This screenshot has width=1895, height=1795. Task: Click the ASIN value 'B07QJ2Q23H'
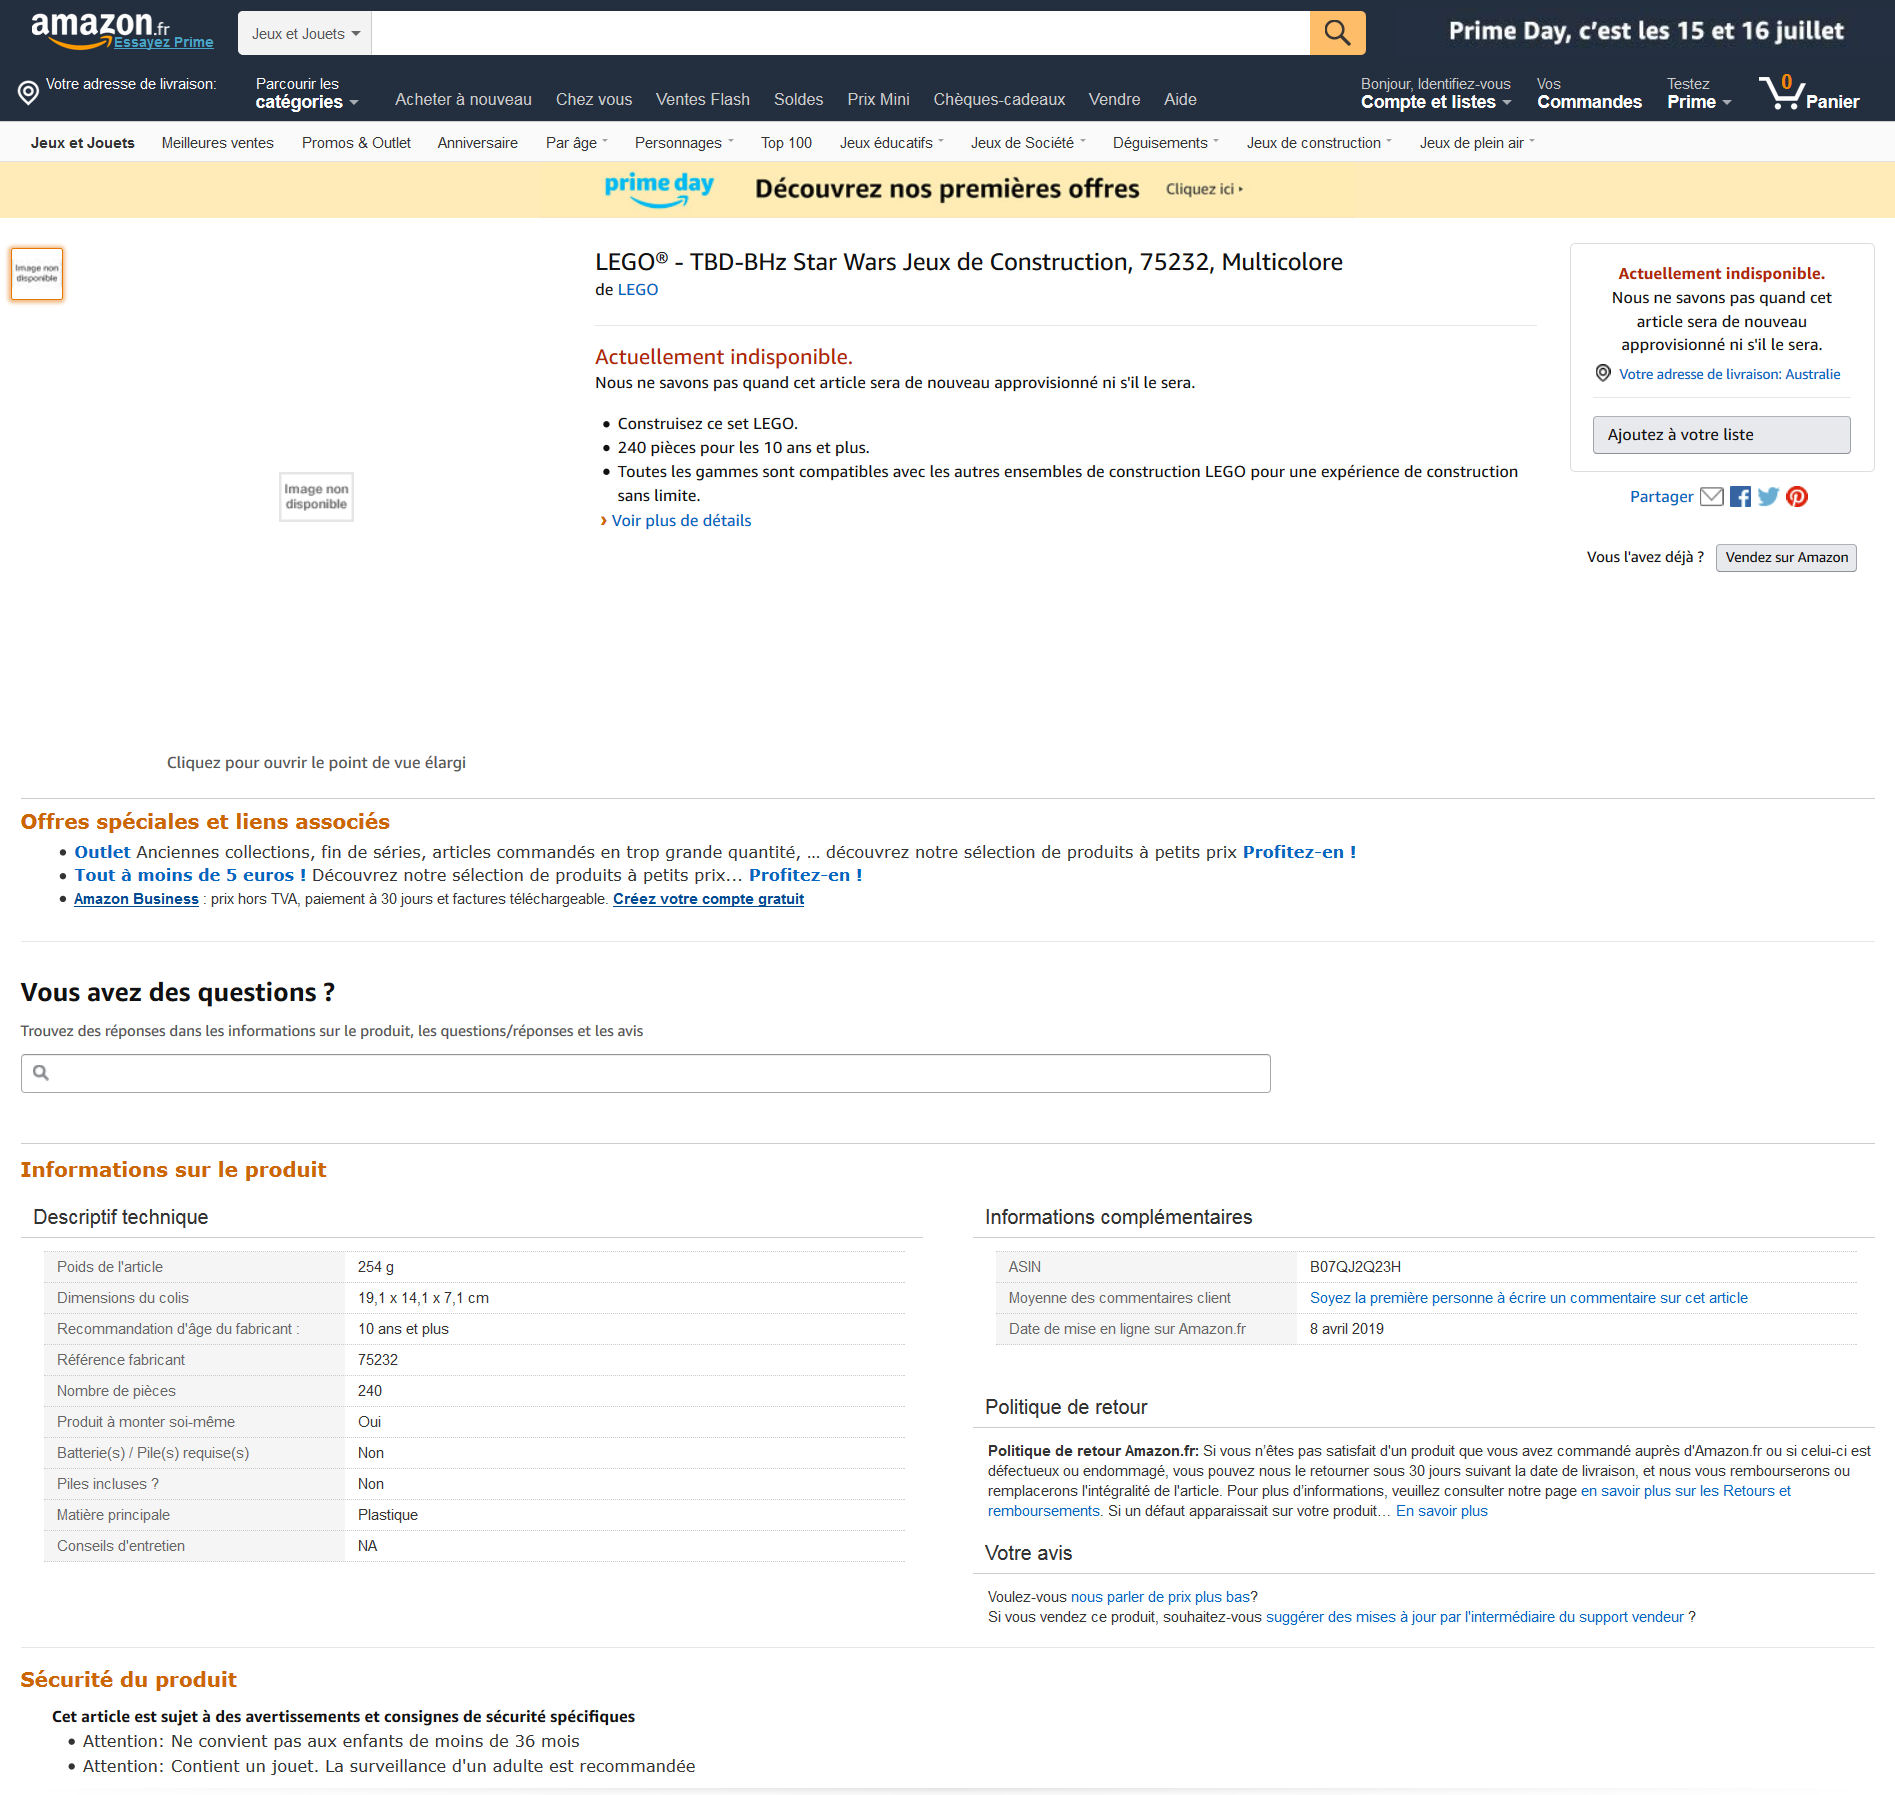pyautogui.click(x=1355, y=1267)
